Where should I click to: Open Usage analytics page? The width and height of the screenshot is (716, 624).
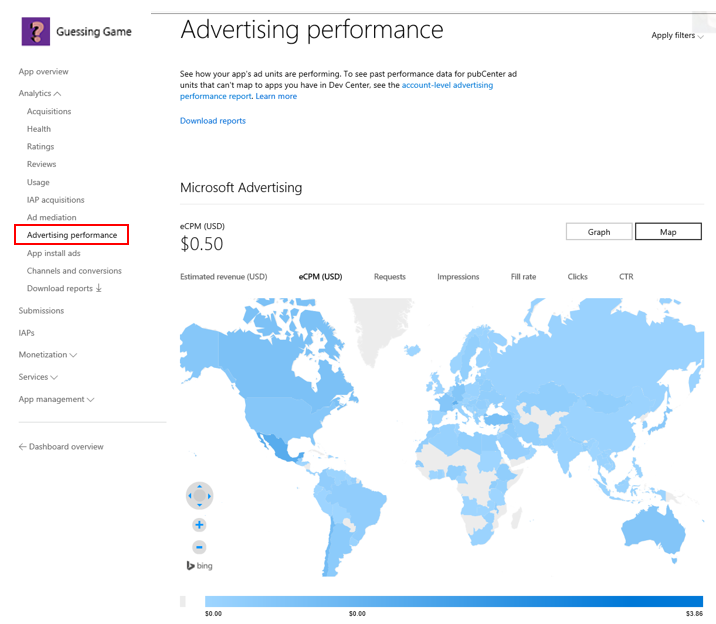point(38,182)
